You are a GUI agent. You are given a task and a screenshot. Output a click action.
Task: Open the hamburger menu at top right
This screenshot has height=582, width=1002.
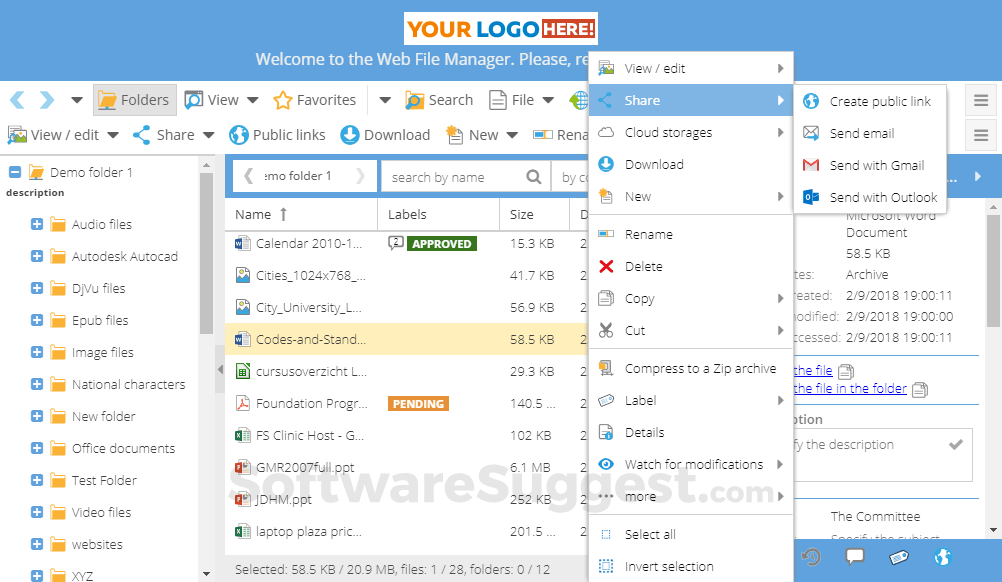[982, 99]
